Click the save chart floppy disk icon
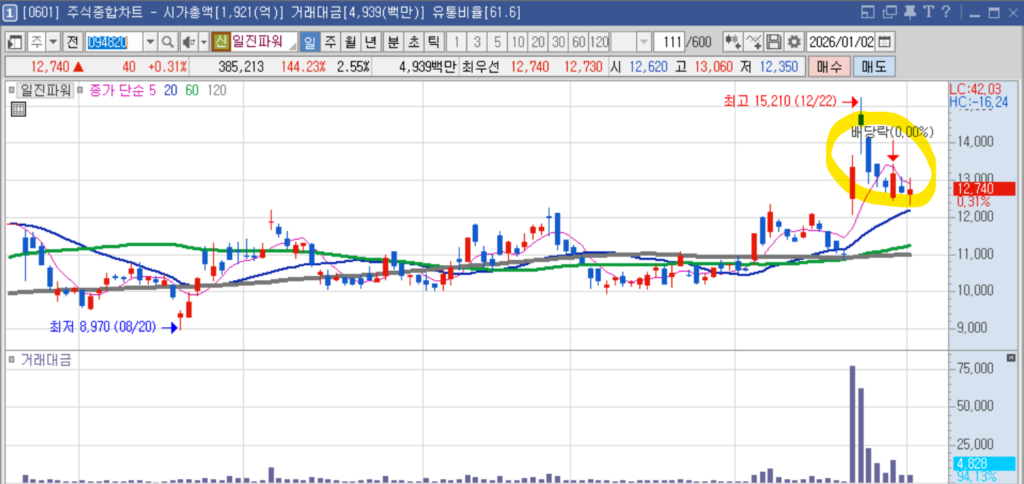 point(774,42)
